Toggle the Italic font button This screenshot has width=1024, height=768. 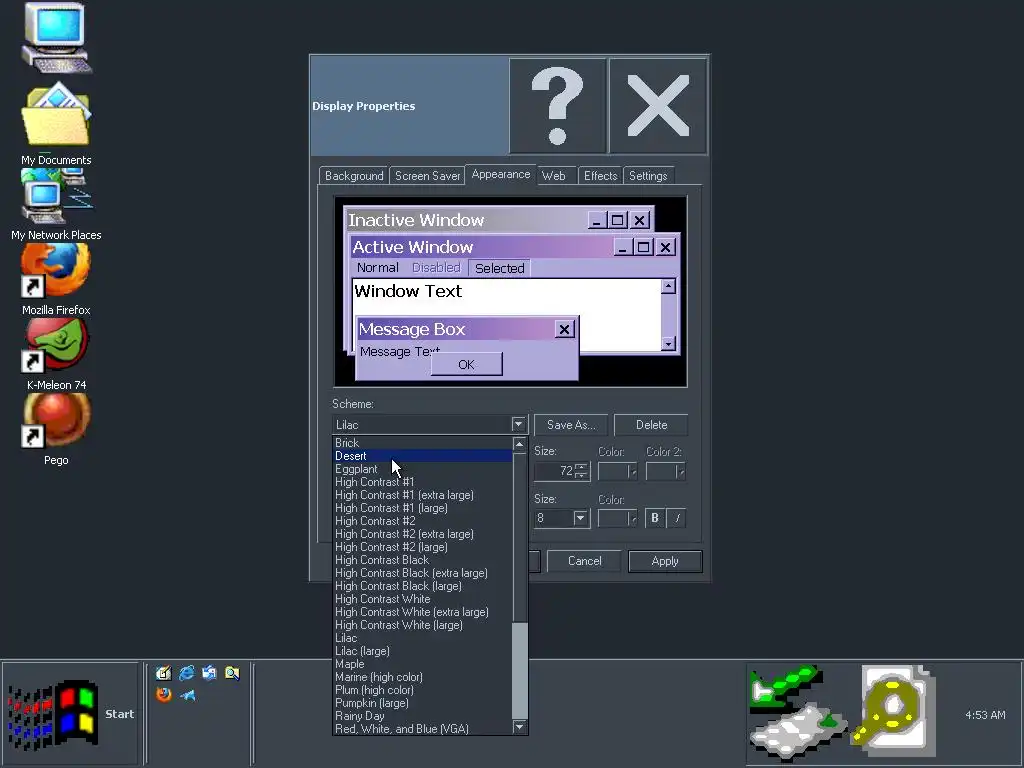tap(677, 519)
